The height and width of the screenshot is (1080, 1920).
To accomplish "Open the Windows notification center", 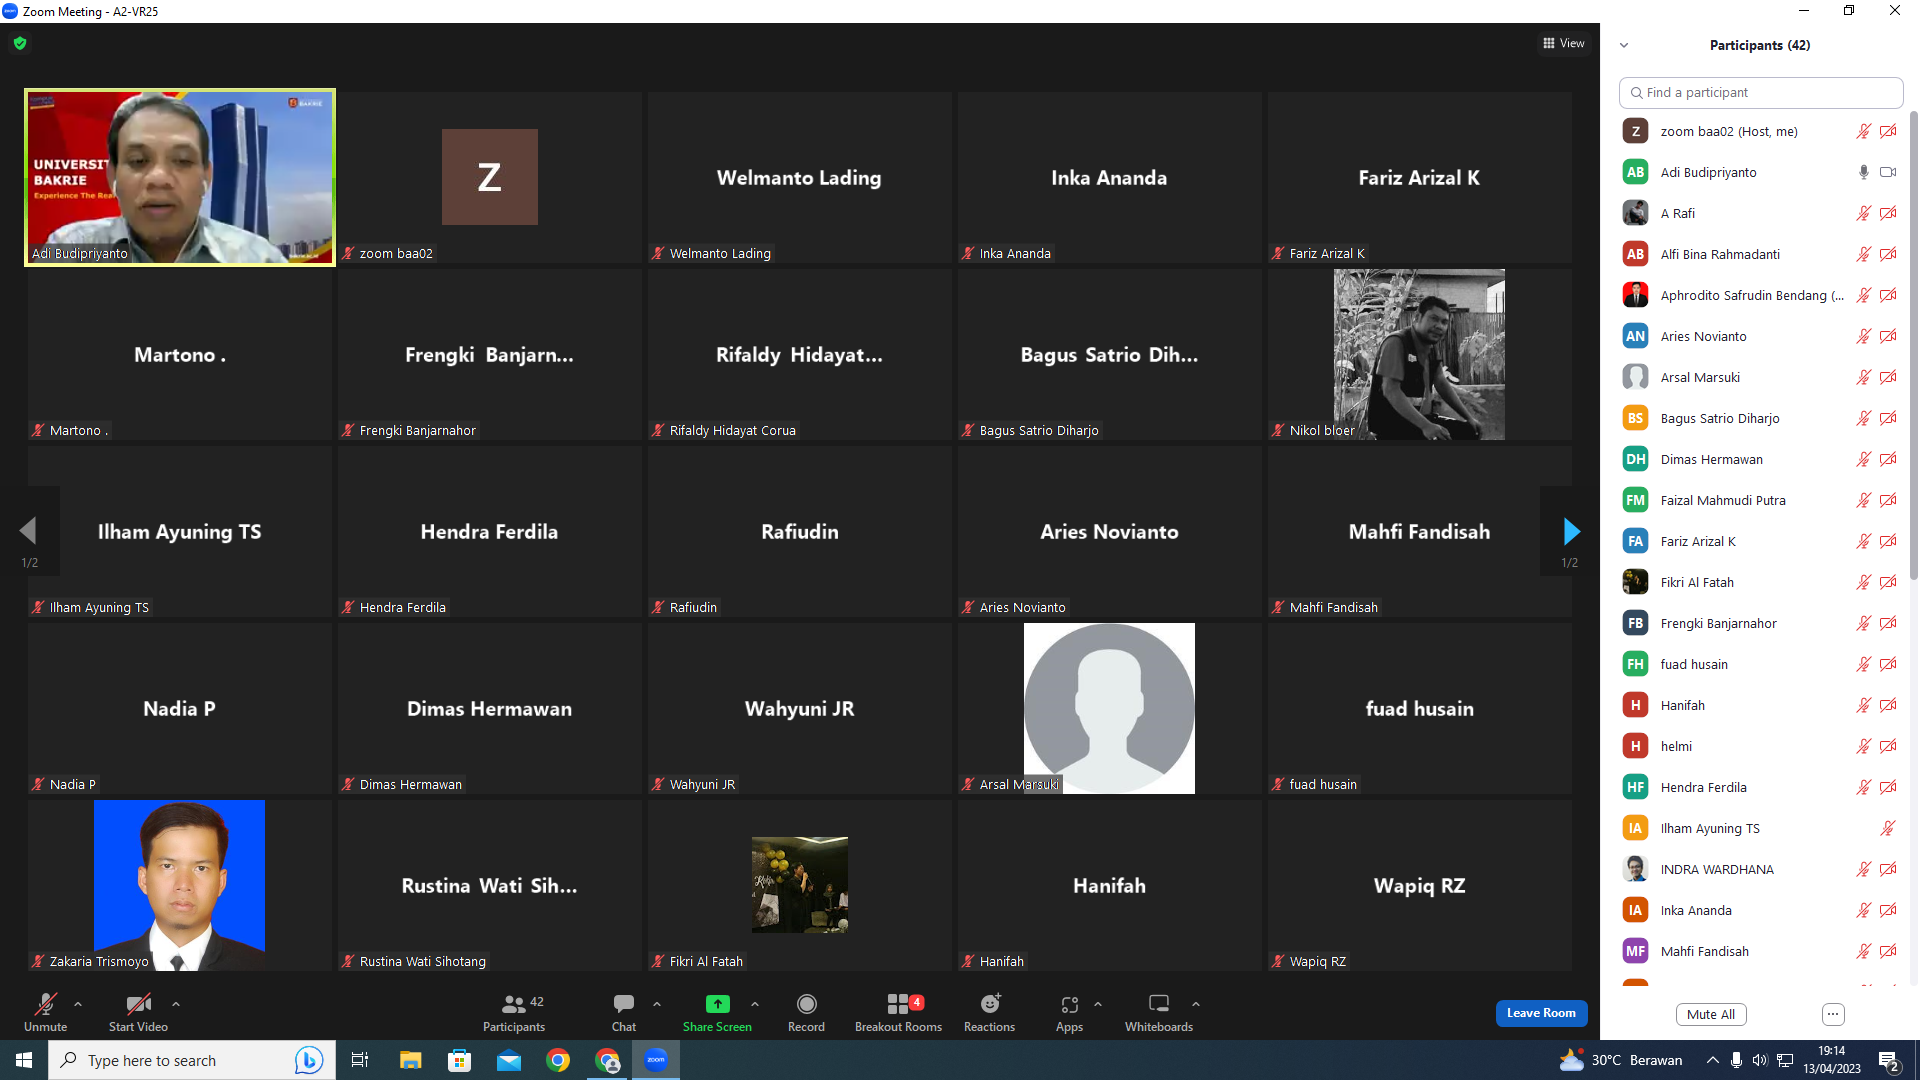I will (x=1890, y=1060).
